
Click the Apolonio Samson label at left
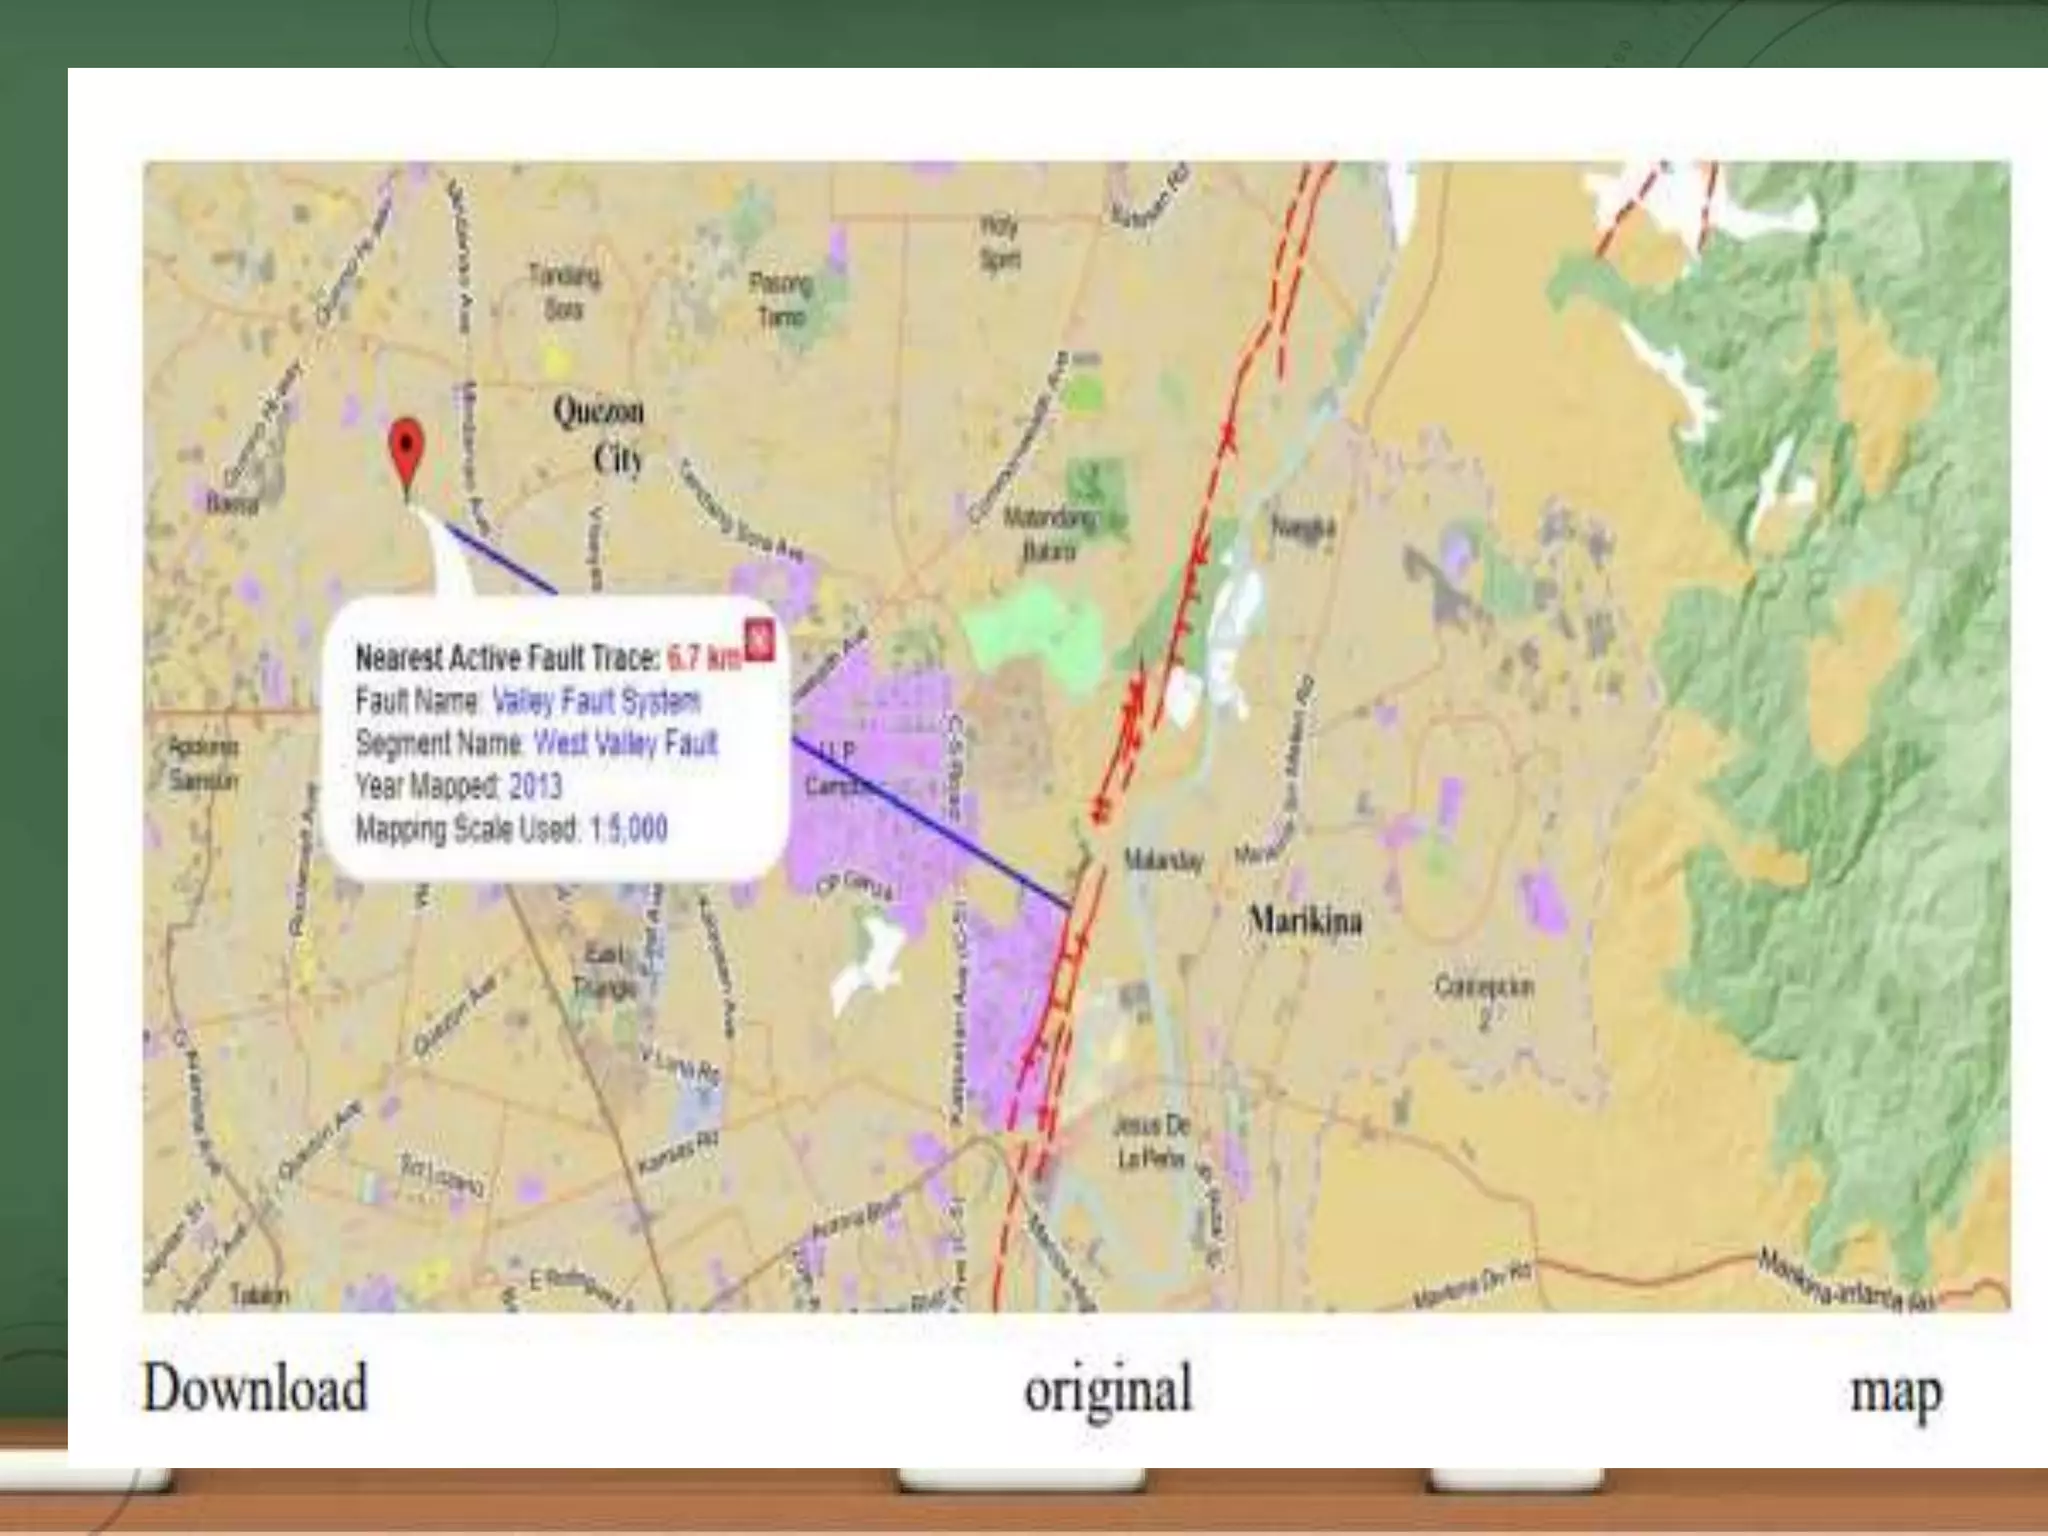[203, 763]
